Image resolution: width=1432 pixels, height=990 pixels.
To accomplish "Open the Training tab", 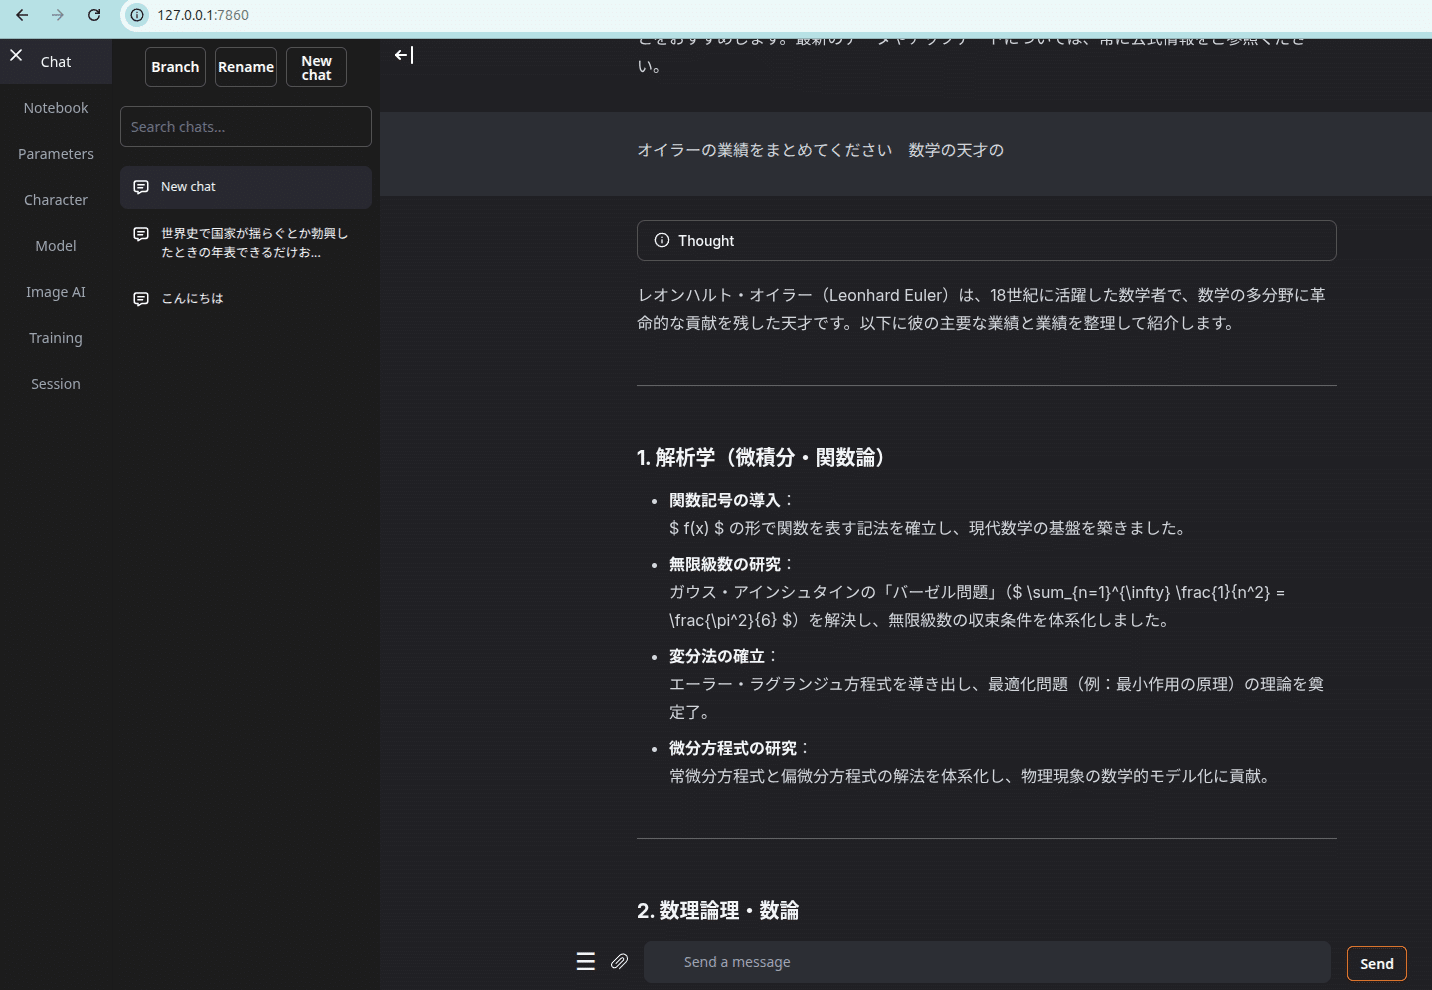I will (56, 338).
